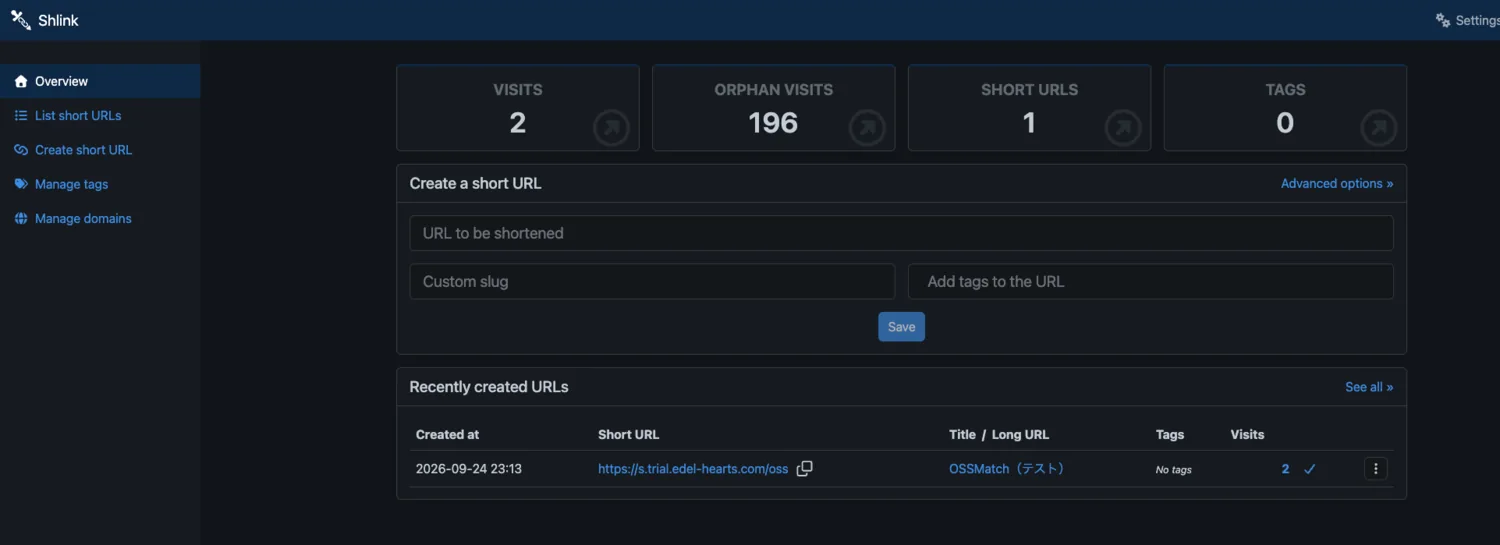Click the Save button
The image size is (1500, 545).
pos(902,327)
